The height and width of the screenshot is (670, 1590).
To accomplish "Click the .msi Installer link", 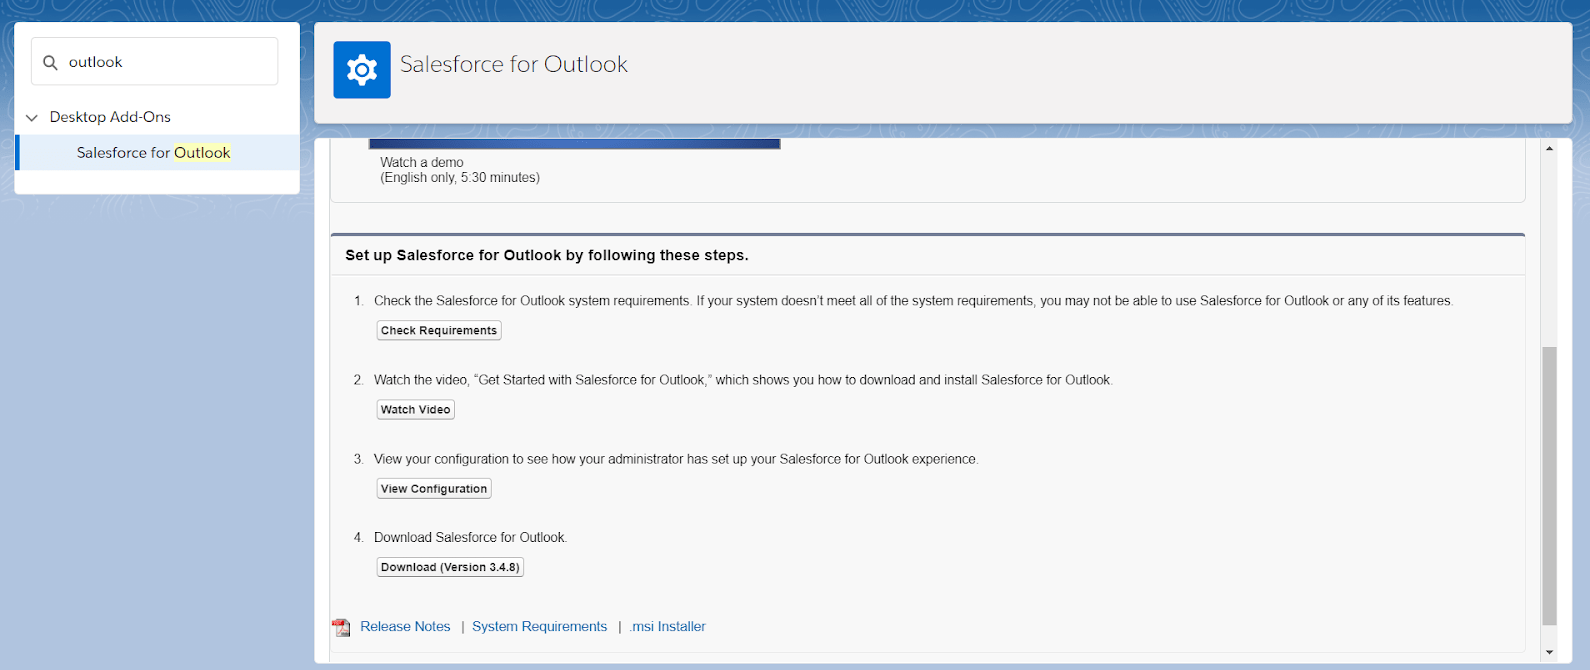I will coord(668,627).
